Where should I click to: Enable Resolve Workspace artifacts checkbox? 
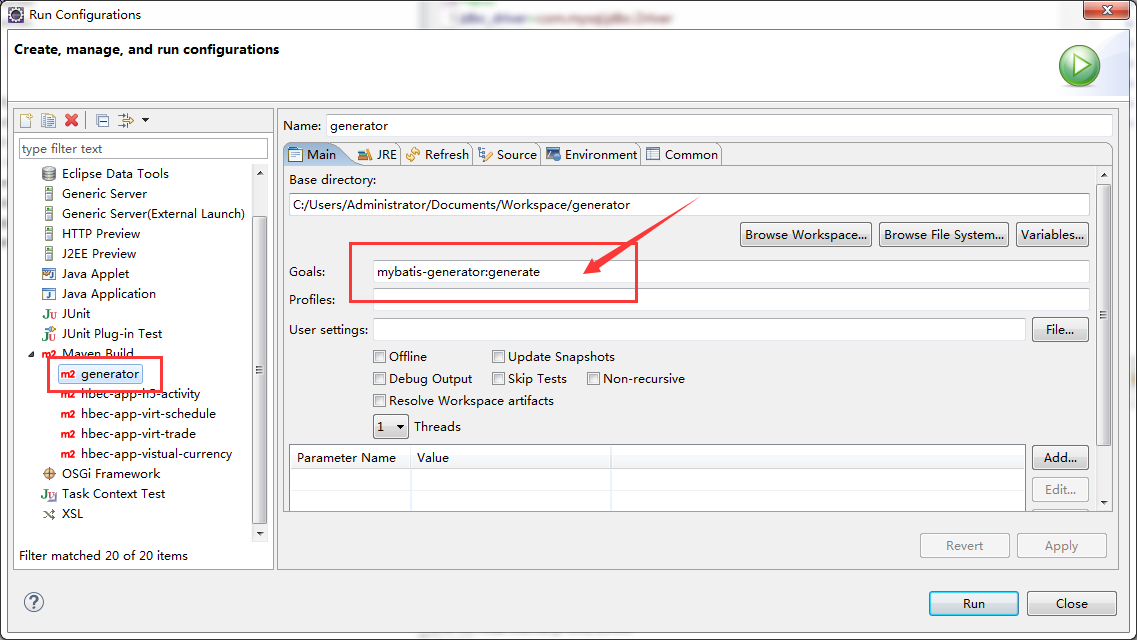click(379, 401)
